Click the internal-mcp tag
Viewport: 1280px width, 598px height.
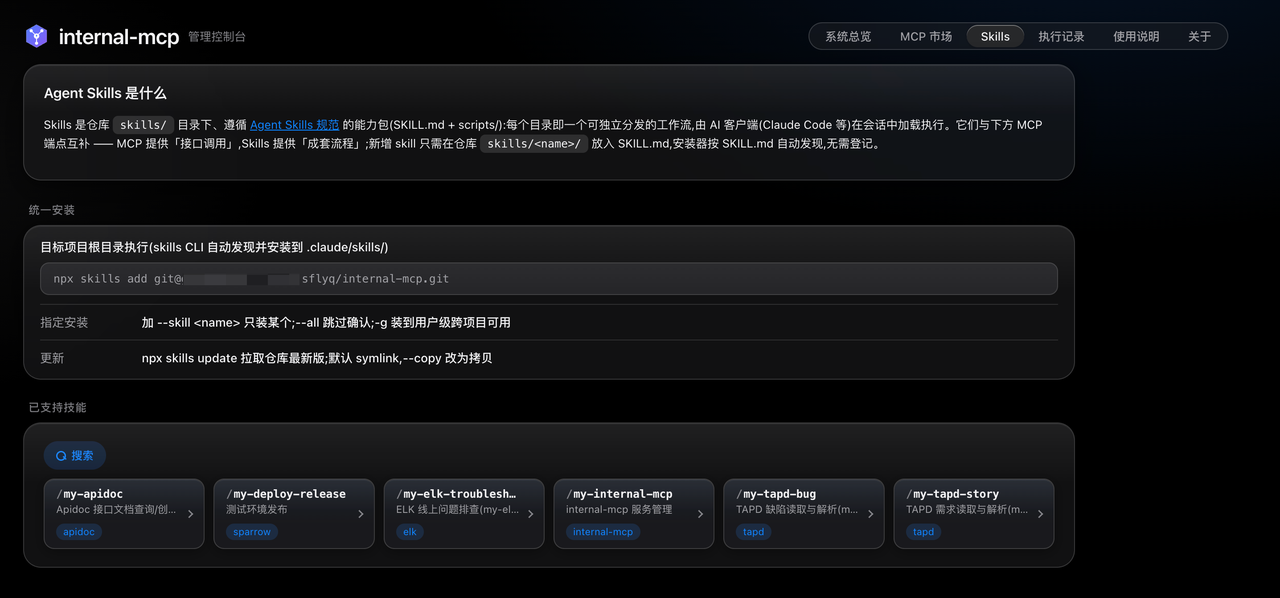click(603, 532)
